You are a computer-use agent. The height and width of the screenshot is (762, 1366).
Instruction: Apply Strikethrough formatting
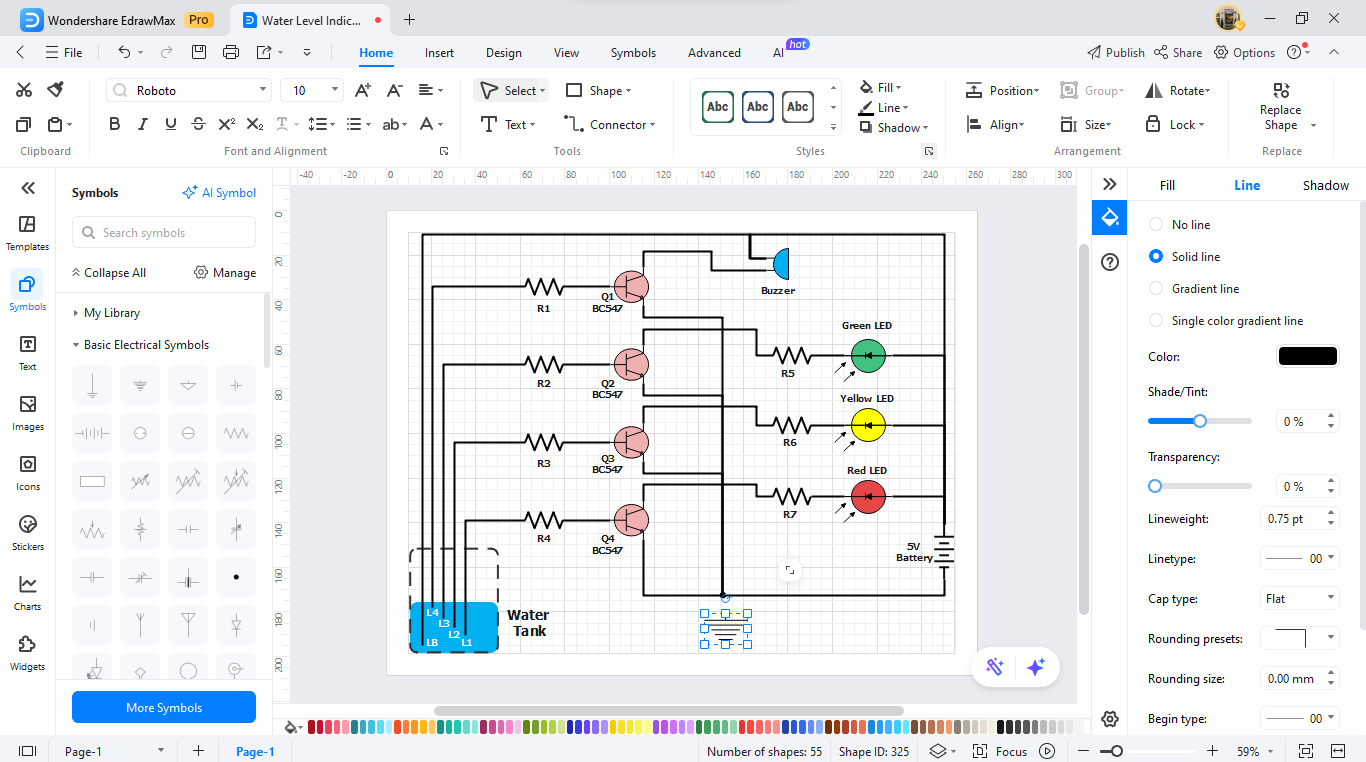(x=199, y=124)
